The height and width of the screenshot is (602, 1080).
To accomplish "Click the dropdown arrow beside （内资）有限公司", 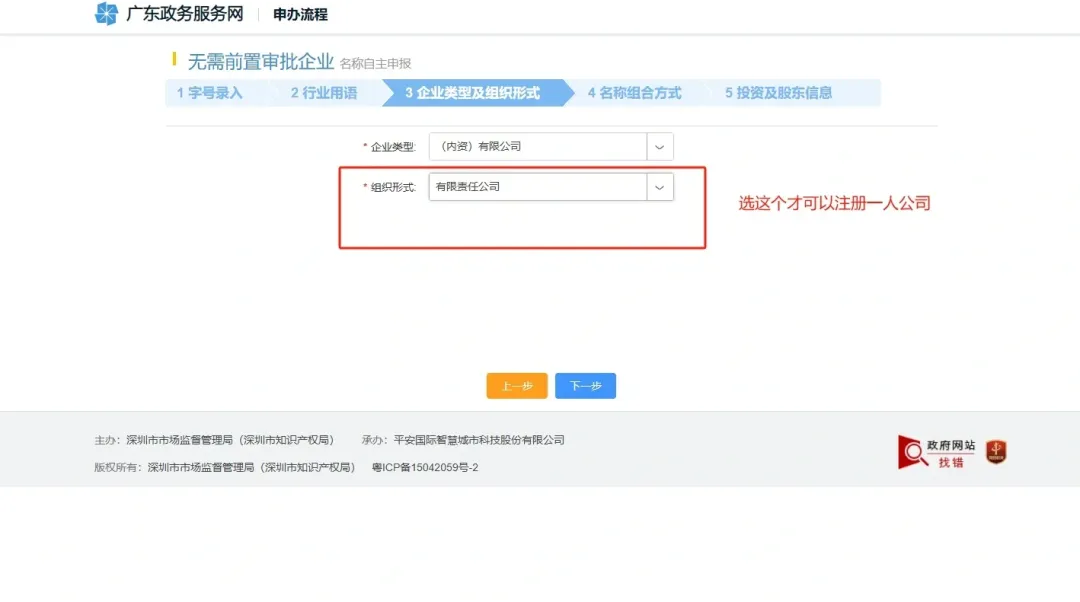I will tap(661, 146).
